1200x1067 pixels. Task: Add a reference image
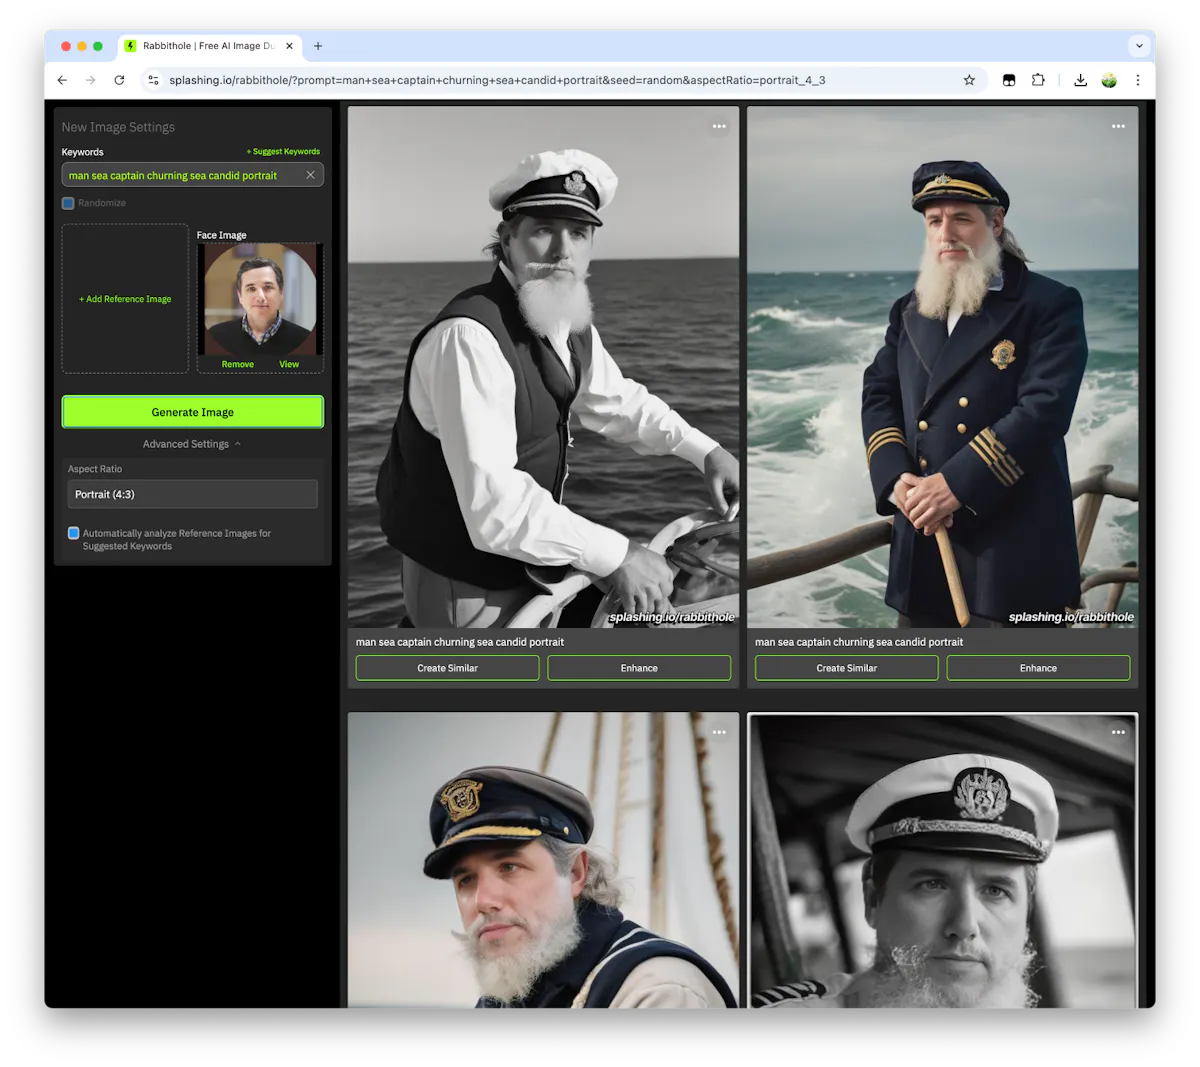click(x=125, y=299)
